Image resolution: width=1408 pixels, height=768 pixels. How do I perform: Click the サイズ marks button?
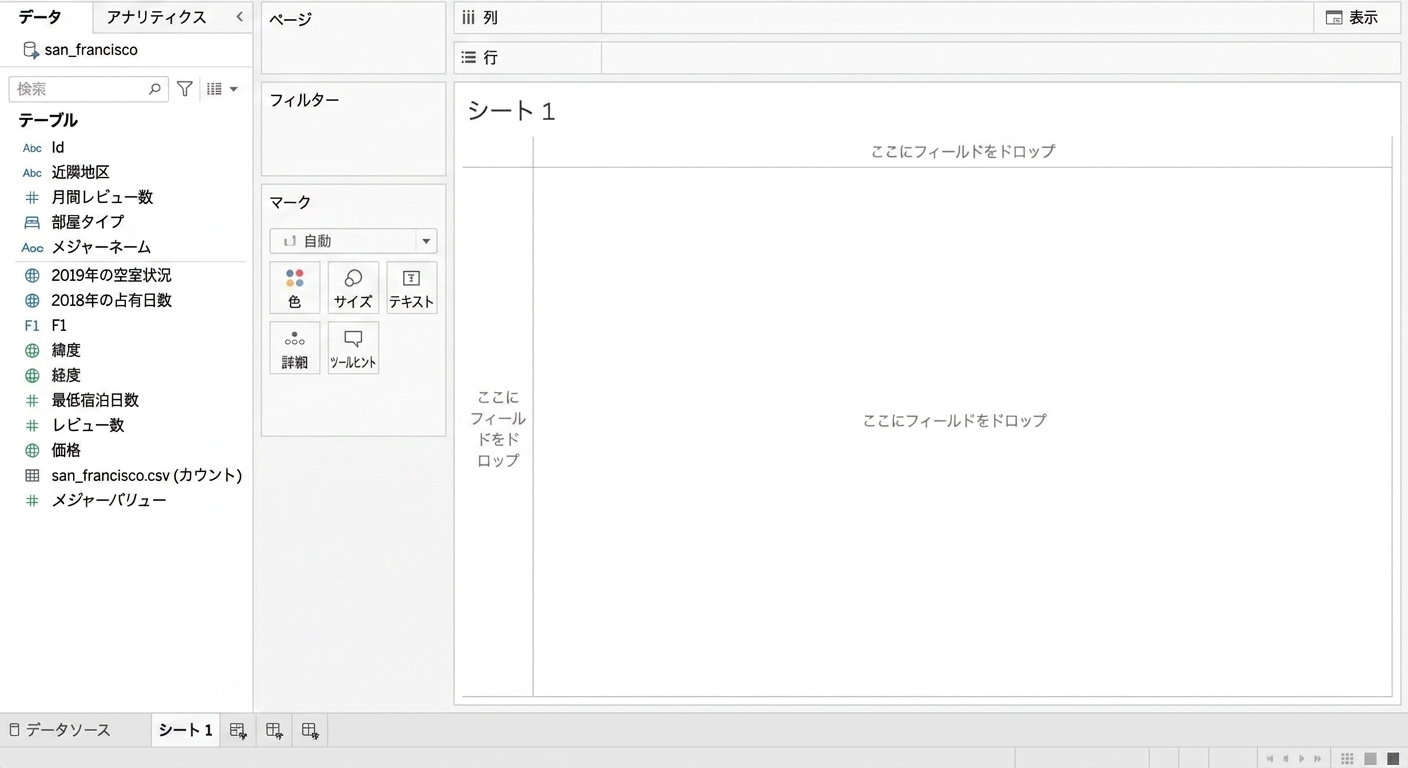point(353,288)
